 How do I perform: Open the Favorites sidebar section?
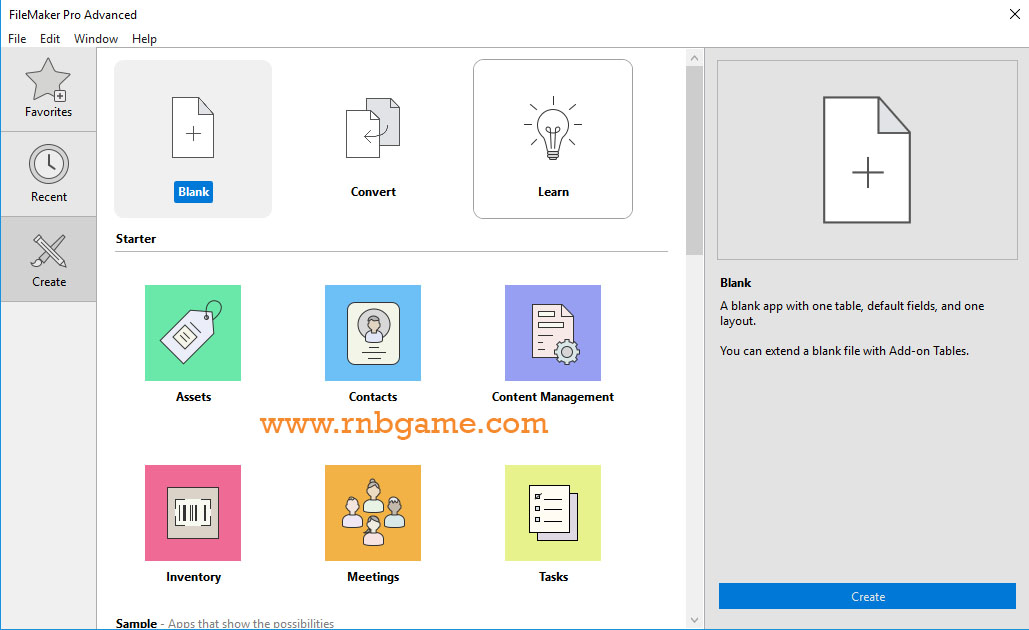49,89
